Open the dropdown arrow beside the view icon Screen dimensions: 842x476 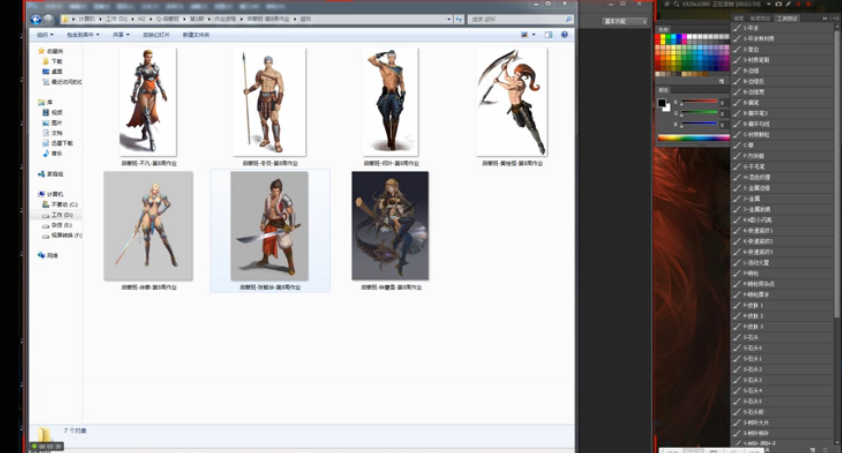[533, 35]
